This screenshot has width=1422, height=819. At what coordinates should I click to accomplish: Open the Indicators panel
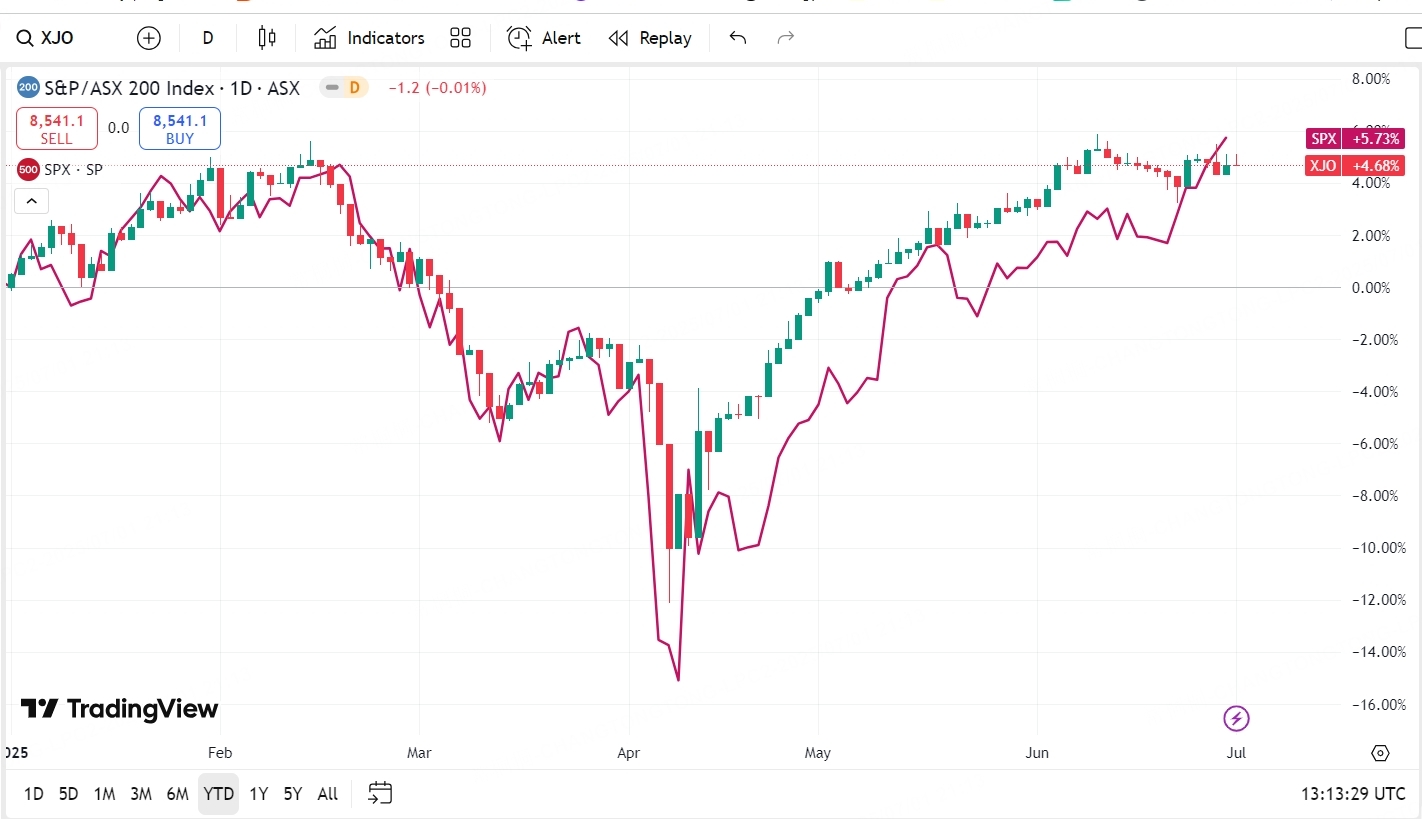coord(369,38)
